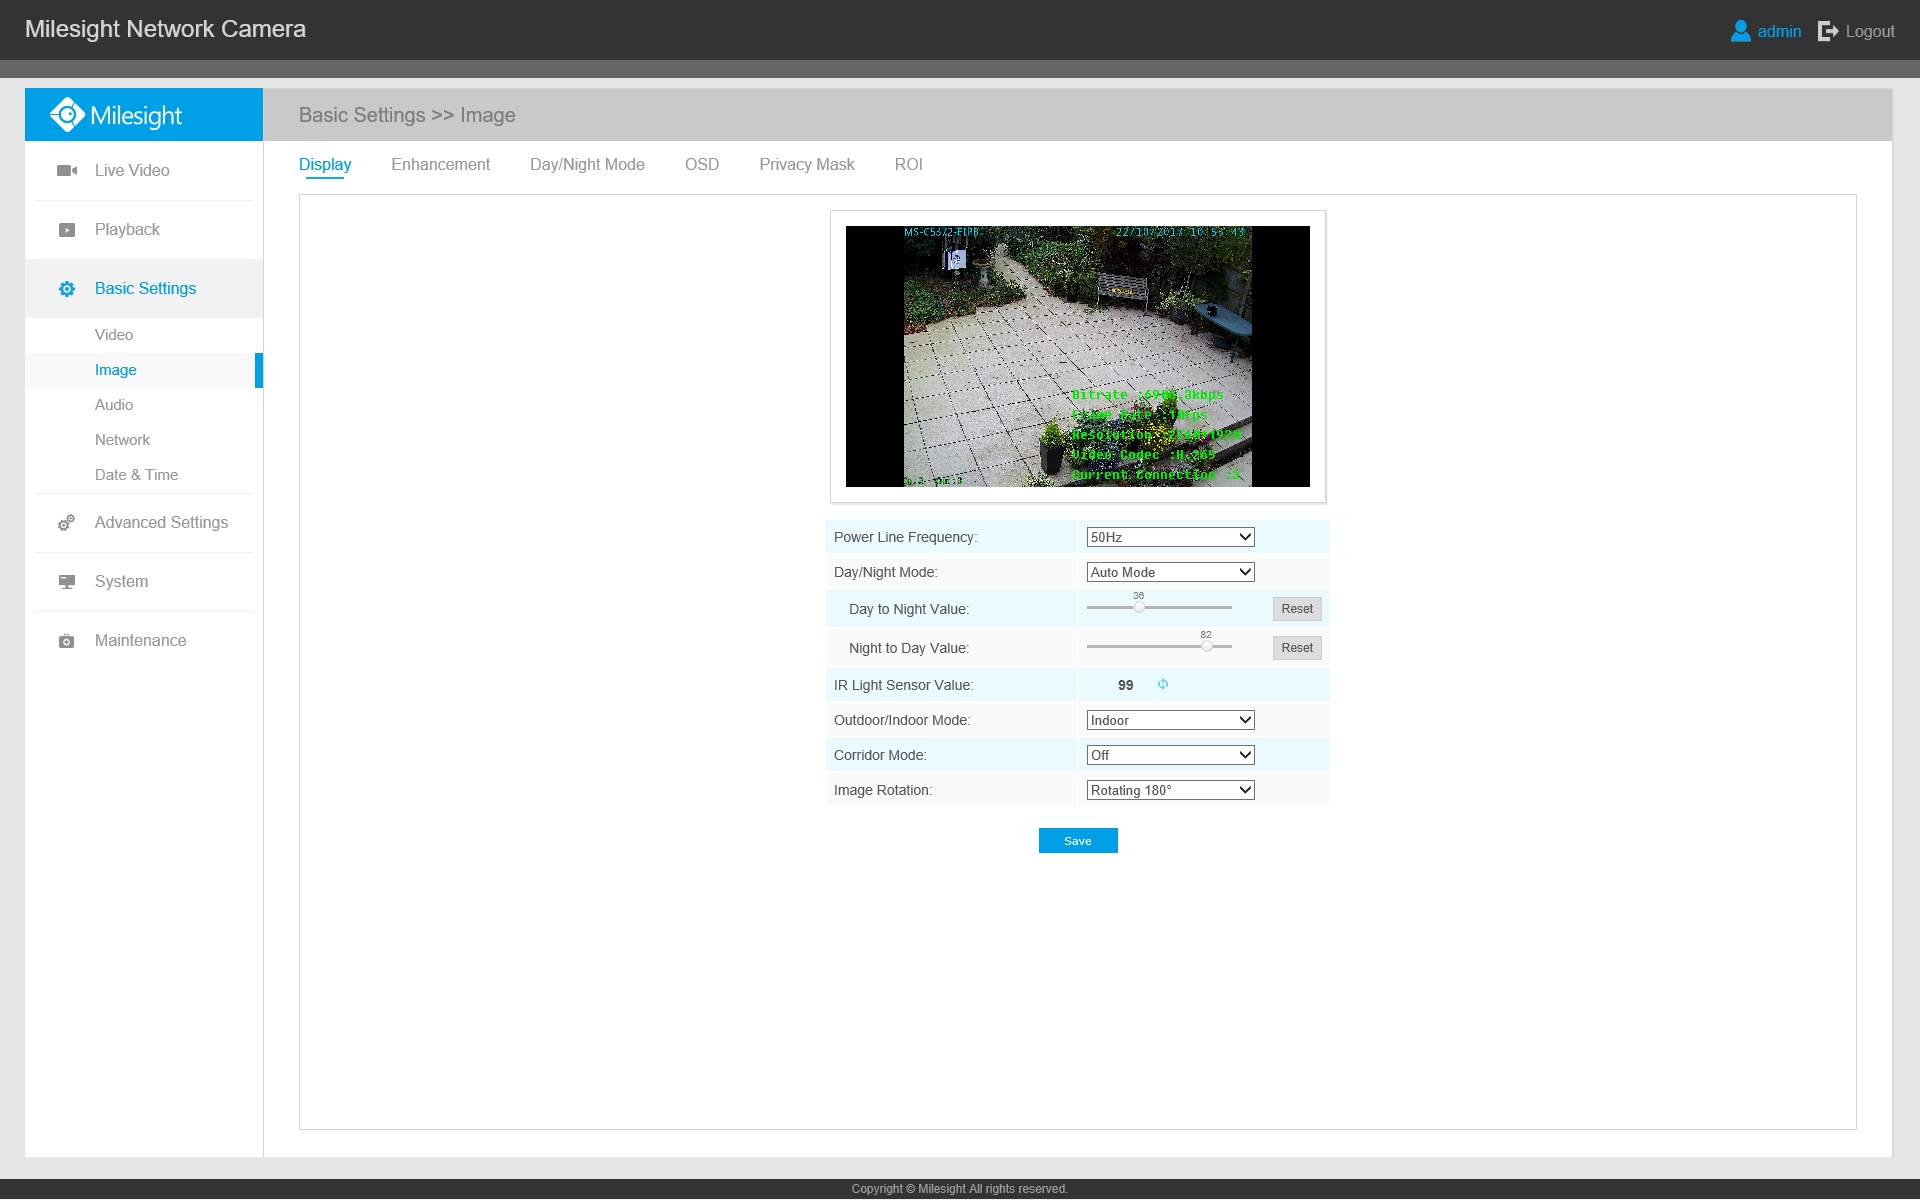
Task: Click the System monitor icon
Action: (x=67, y=582)
